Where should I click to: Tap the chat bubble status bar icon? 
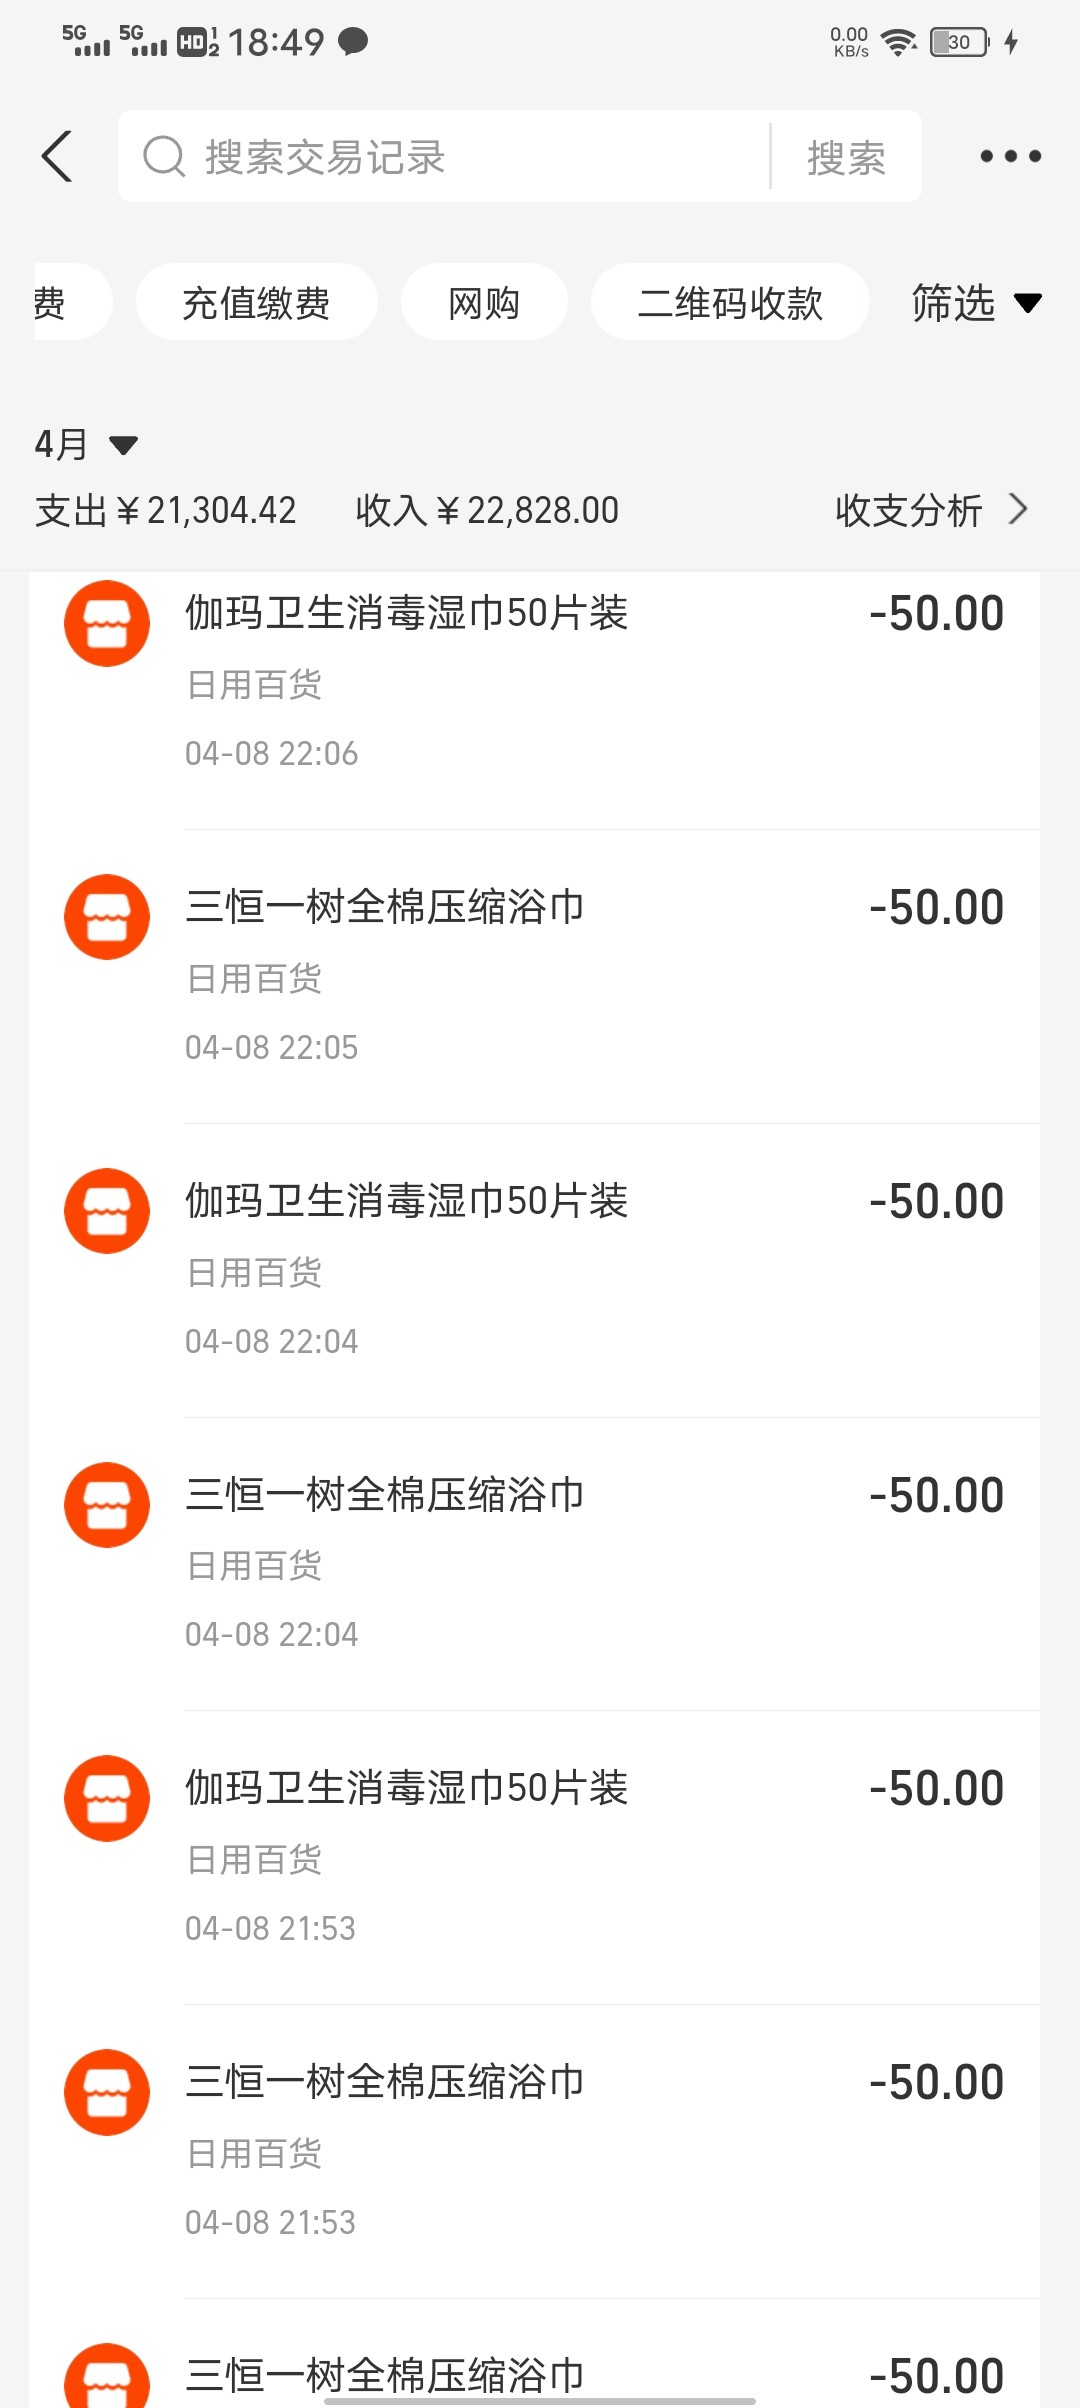[353, 42]
